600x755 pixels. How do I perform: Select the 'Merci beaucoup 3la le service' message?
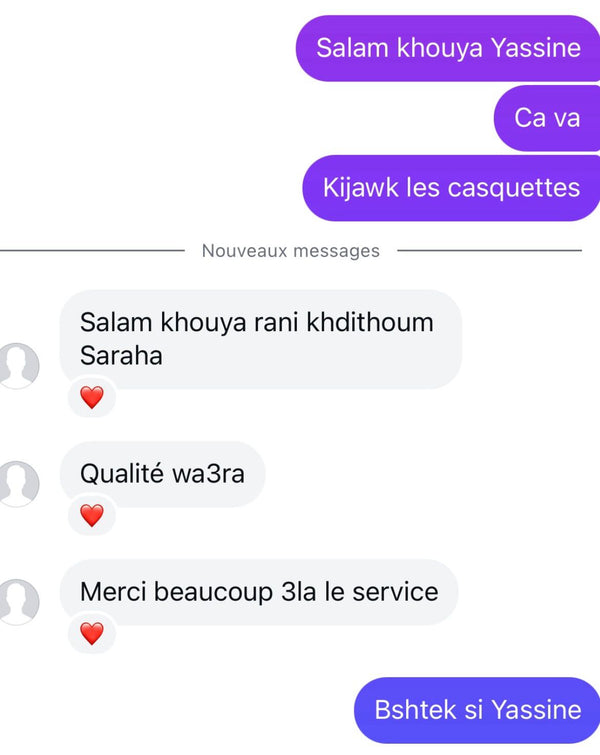pyautogui.click(x=259, y=592)
